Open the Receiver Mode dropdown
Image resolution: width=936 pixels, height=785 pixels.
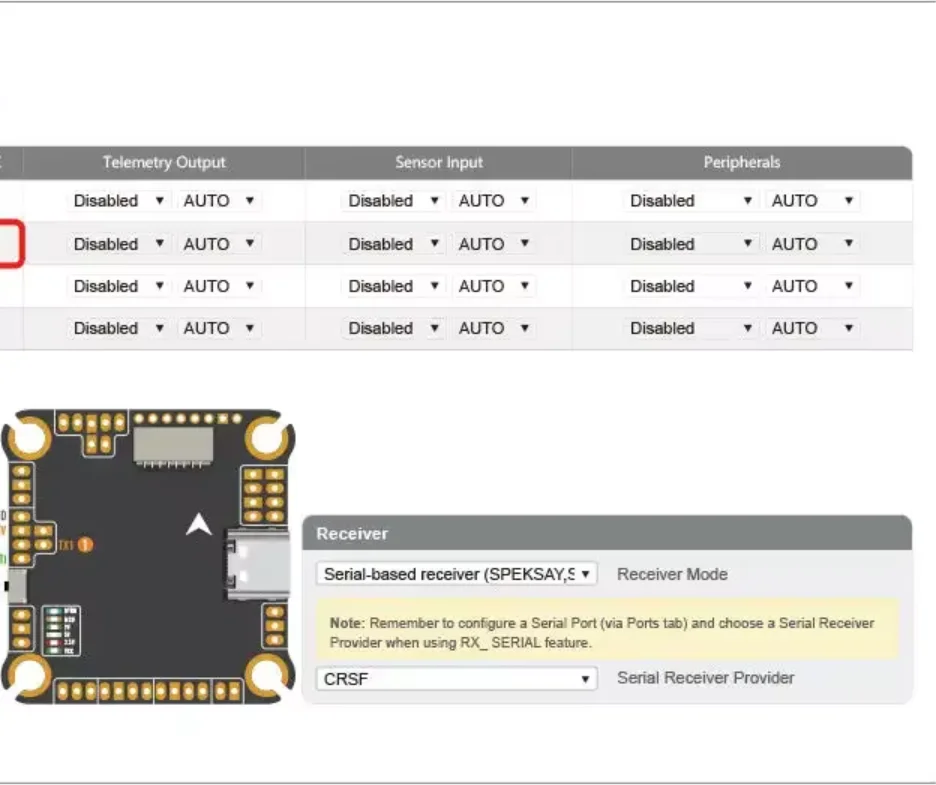click(457, 574)
